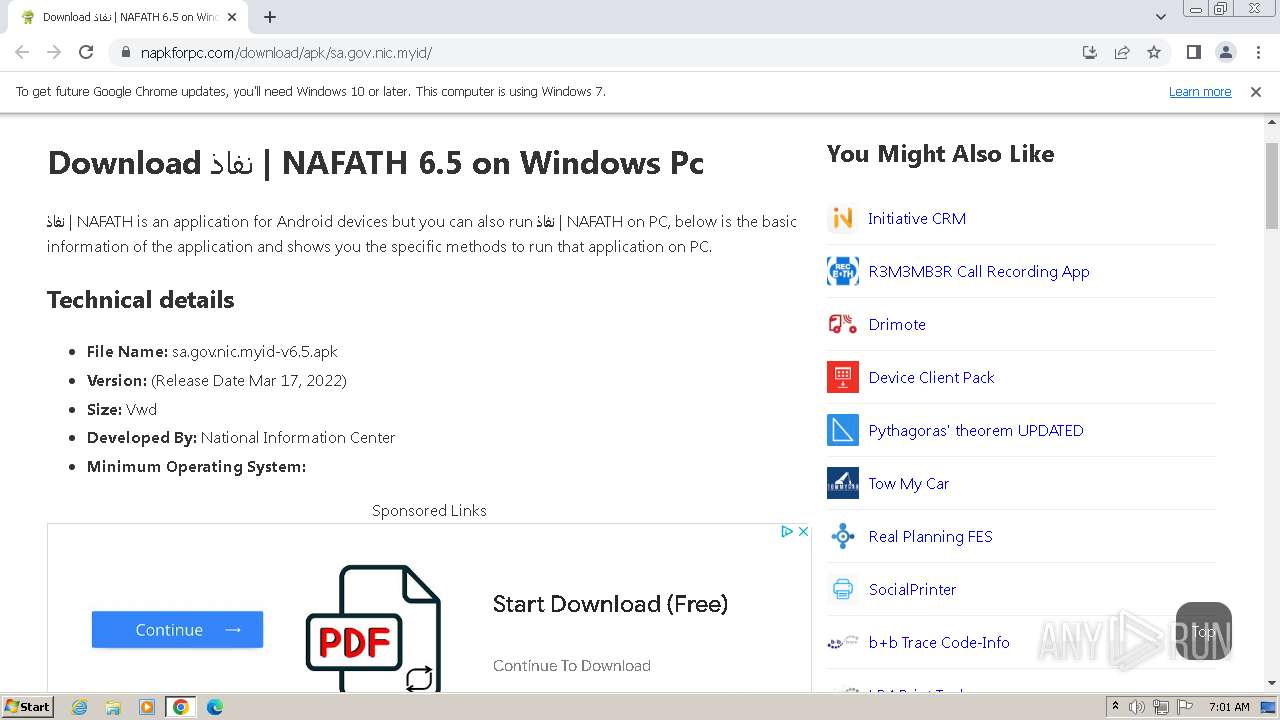Reload the current page
The image size is (1280, 720).
[x=86, y=52]
